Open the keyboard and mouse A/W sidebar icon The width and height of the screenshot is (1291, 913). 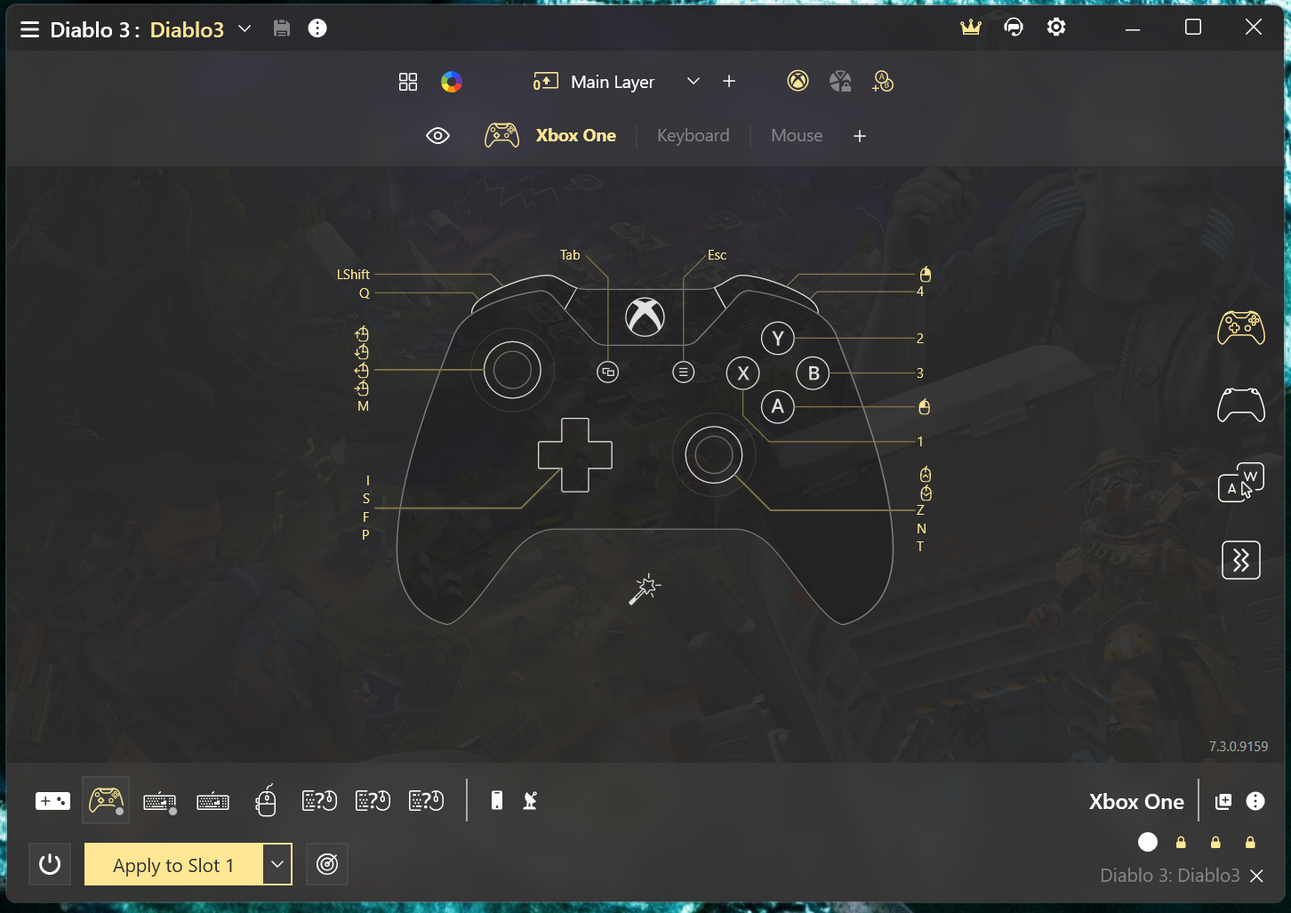(1240, 482)
